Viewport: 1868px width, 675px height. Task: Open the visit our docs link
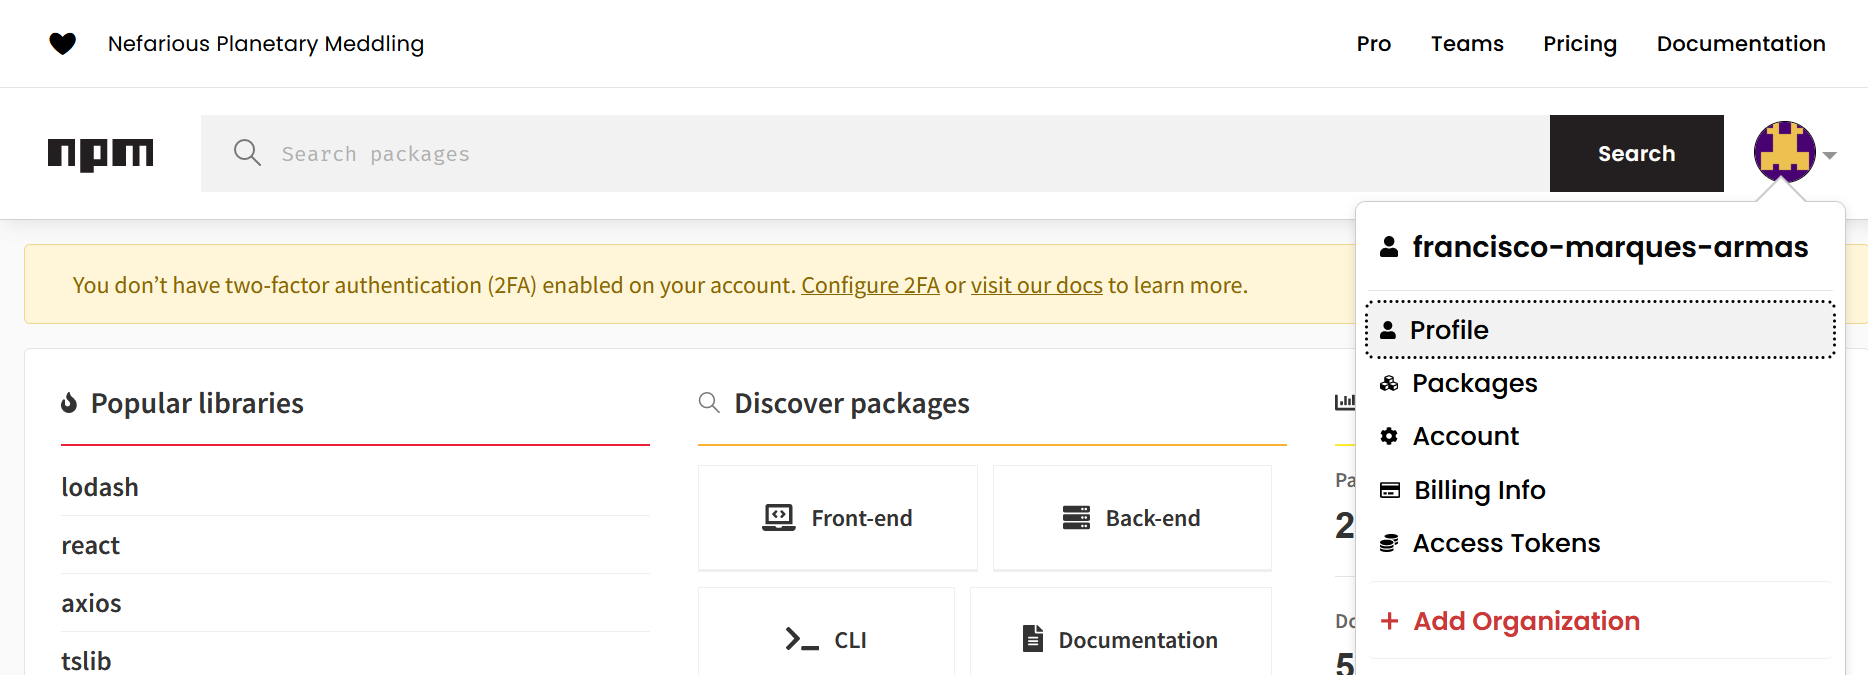pos(1036,285)
